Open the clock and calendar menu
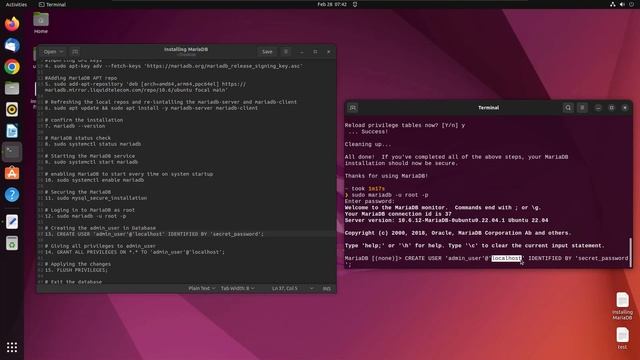 (x=332, y=4)
